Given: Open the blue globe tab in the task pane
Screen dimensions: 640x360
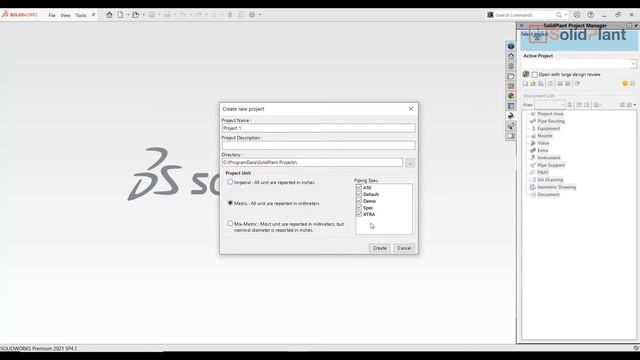Looking at the screenshot, I should [x=511, y=46].
